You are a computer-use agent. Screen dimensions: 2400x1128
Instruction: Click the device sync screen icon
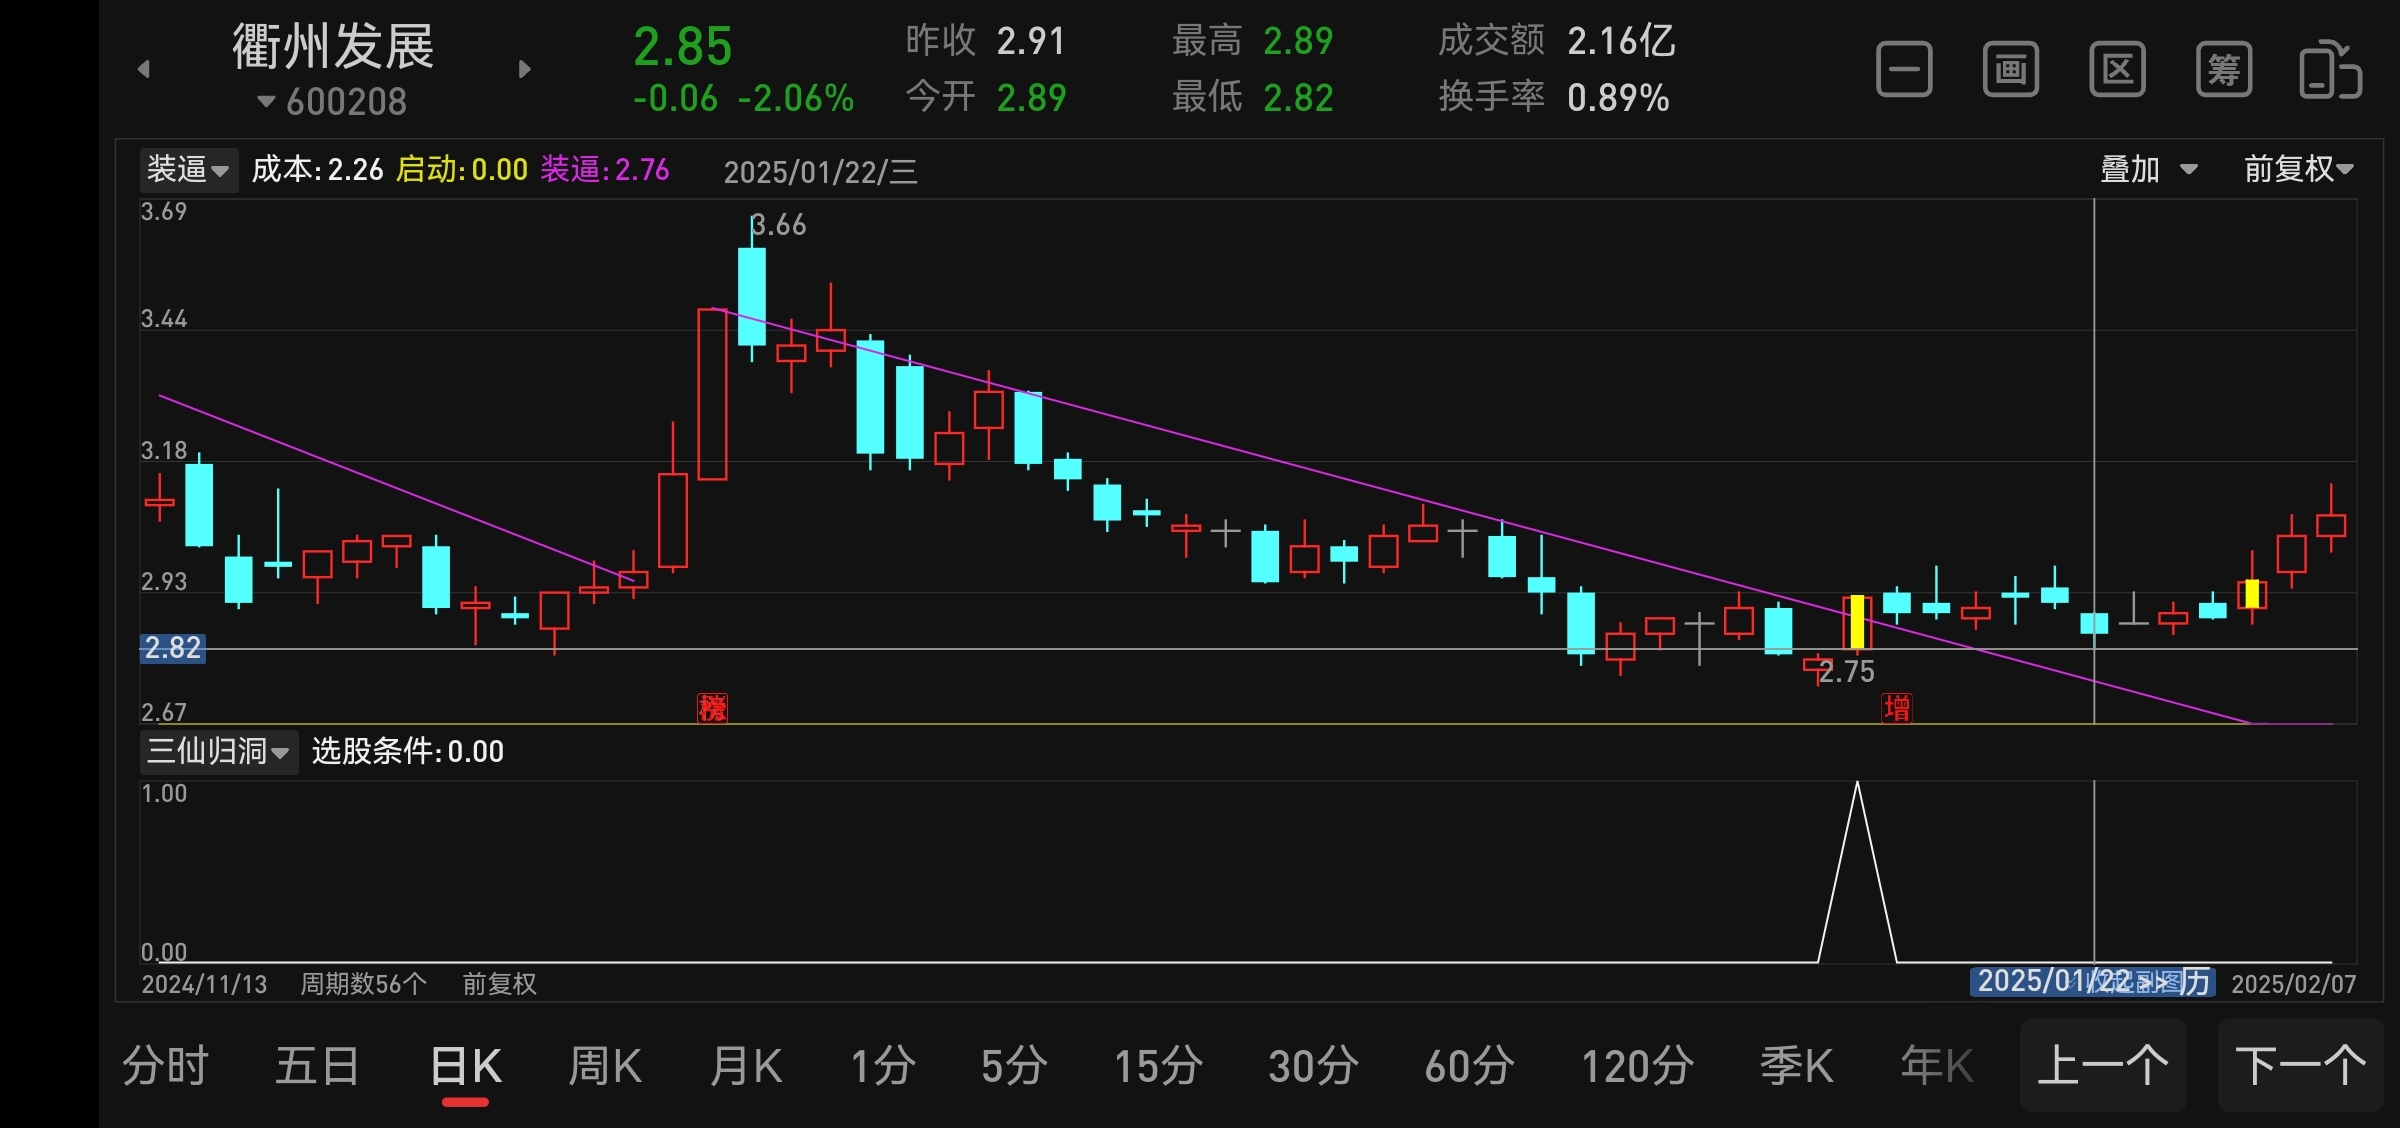(x=2330, y=70)
